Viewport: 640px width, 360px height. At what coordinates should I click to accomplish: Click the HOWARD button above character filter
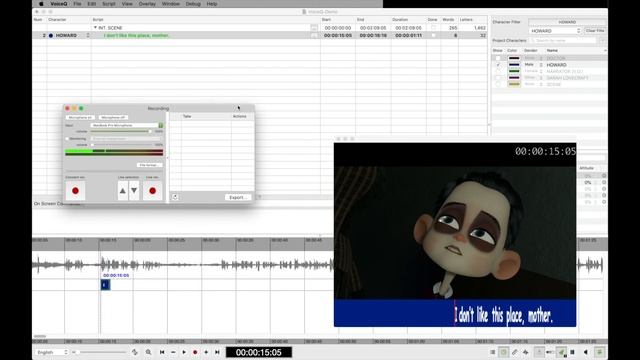click(567, 22)
